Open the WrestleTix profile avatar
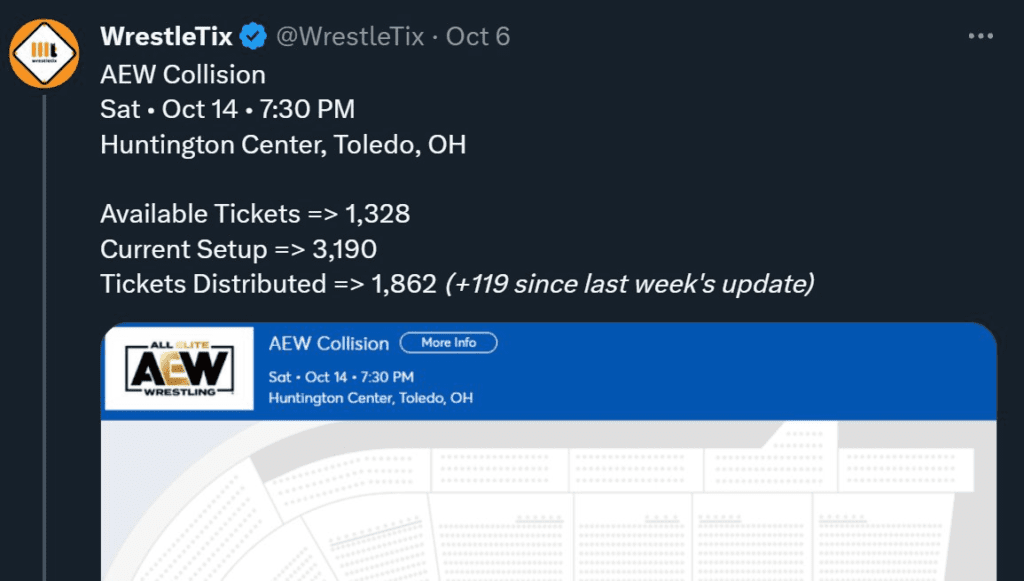The image size is (1024, 581). pyautogui.click(x=43, y=53)
